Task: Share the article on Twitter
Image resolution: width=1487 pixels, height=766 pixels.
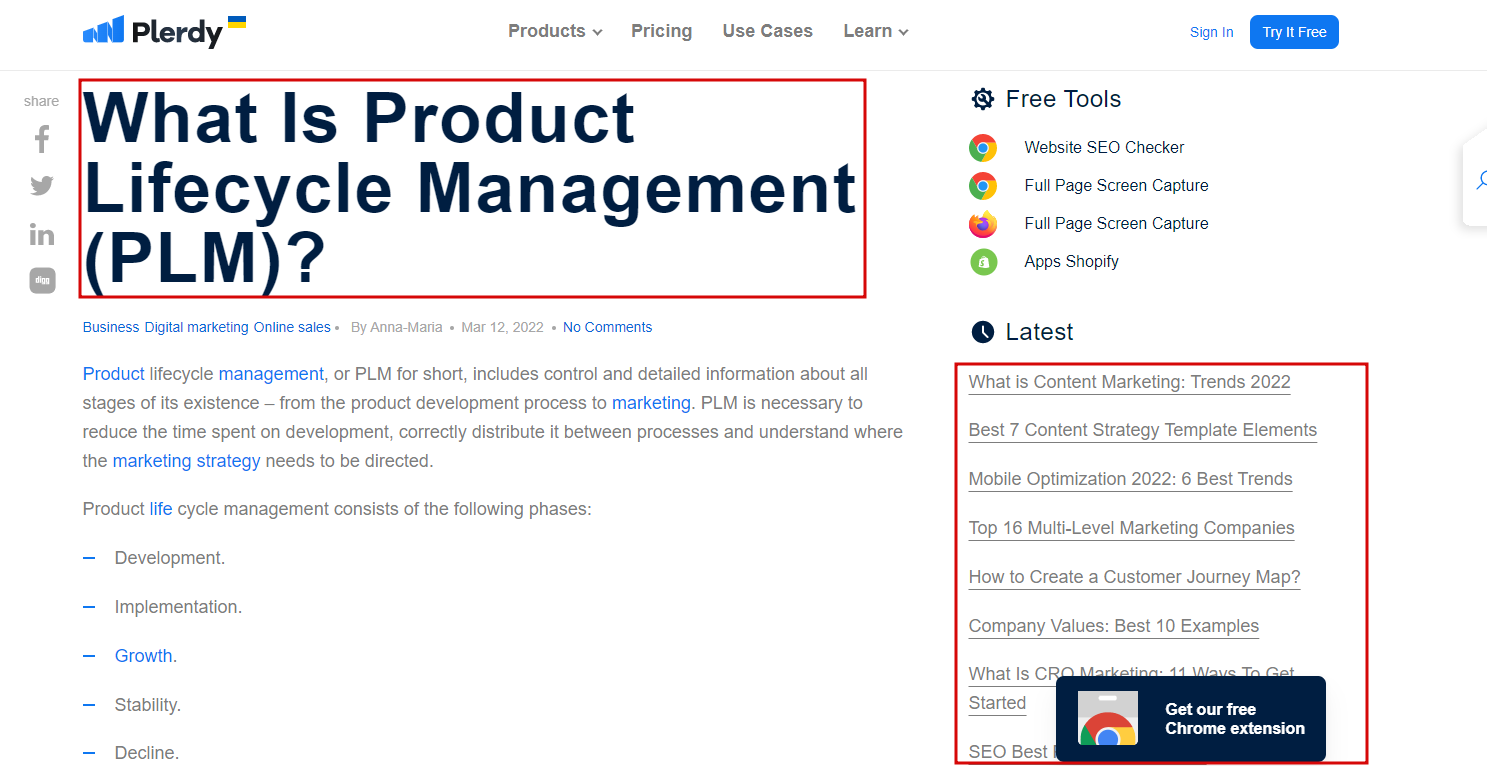Action: tap(41, 186)
